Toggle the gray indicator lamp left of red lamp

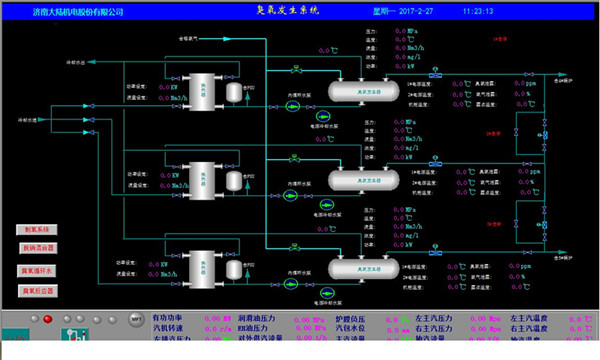click(x=34, y=318)
